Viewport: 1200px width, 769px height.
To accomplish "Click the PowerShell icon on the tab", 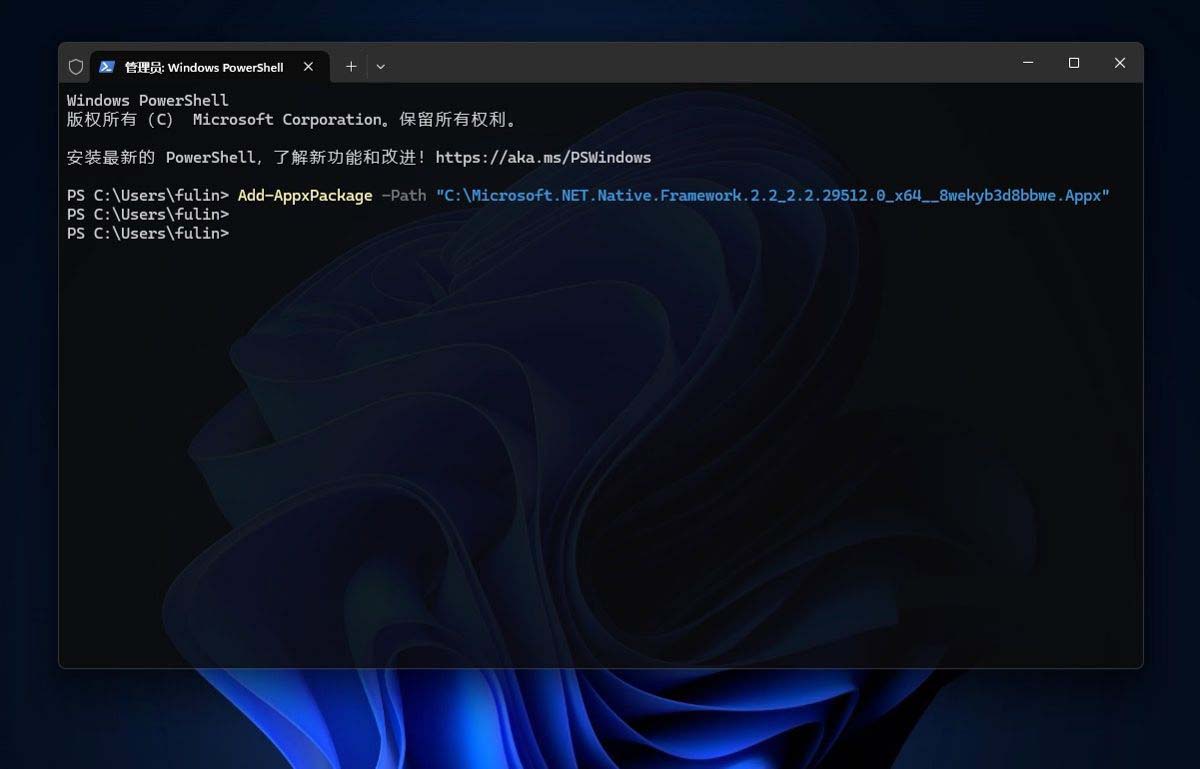I will coord(107,67).
